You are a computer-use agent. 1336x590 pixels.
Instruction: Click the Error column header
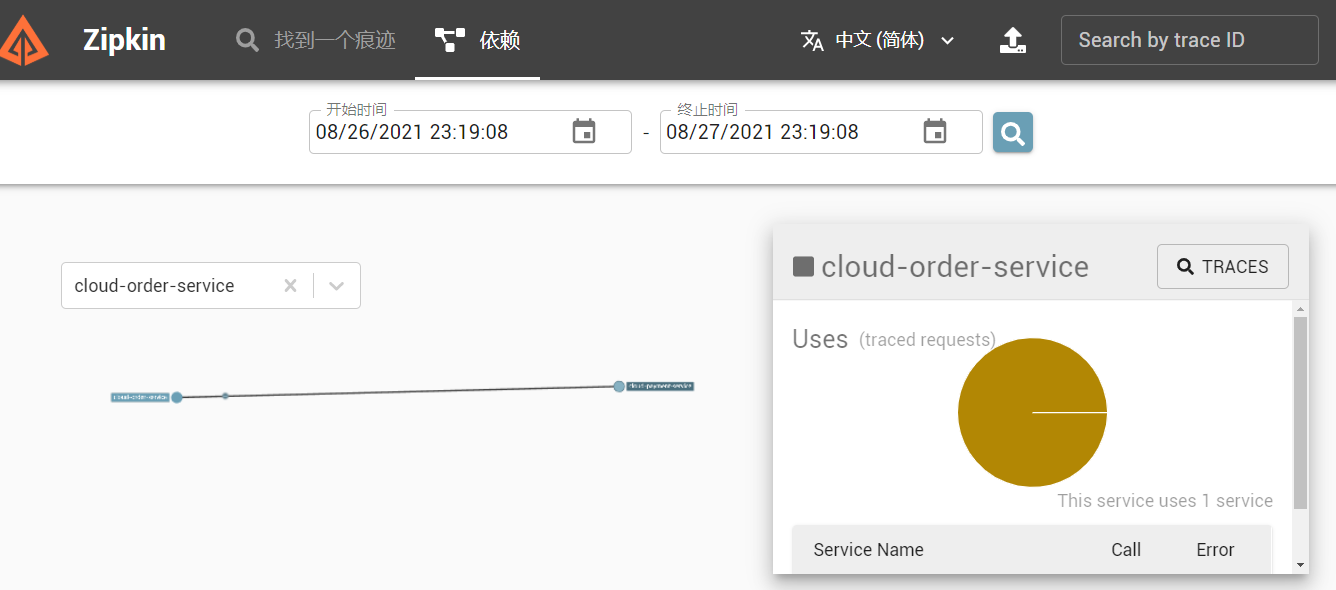pyautogui.click(x=1215, y=550)
